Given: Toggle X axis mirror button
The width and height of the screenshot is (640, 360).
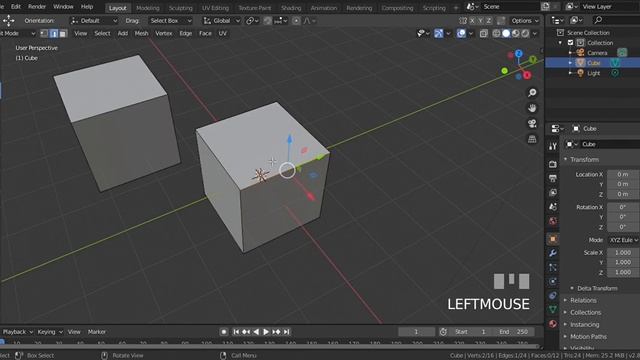Looking at the screenshot, I should (472, 20).
